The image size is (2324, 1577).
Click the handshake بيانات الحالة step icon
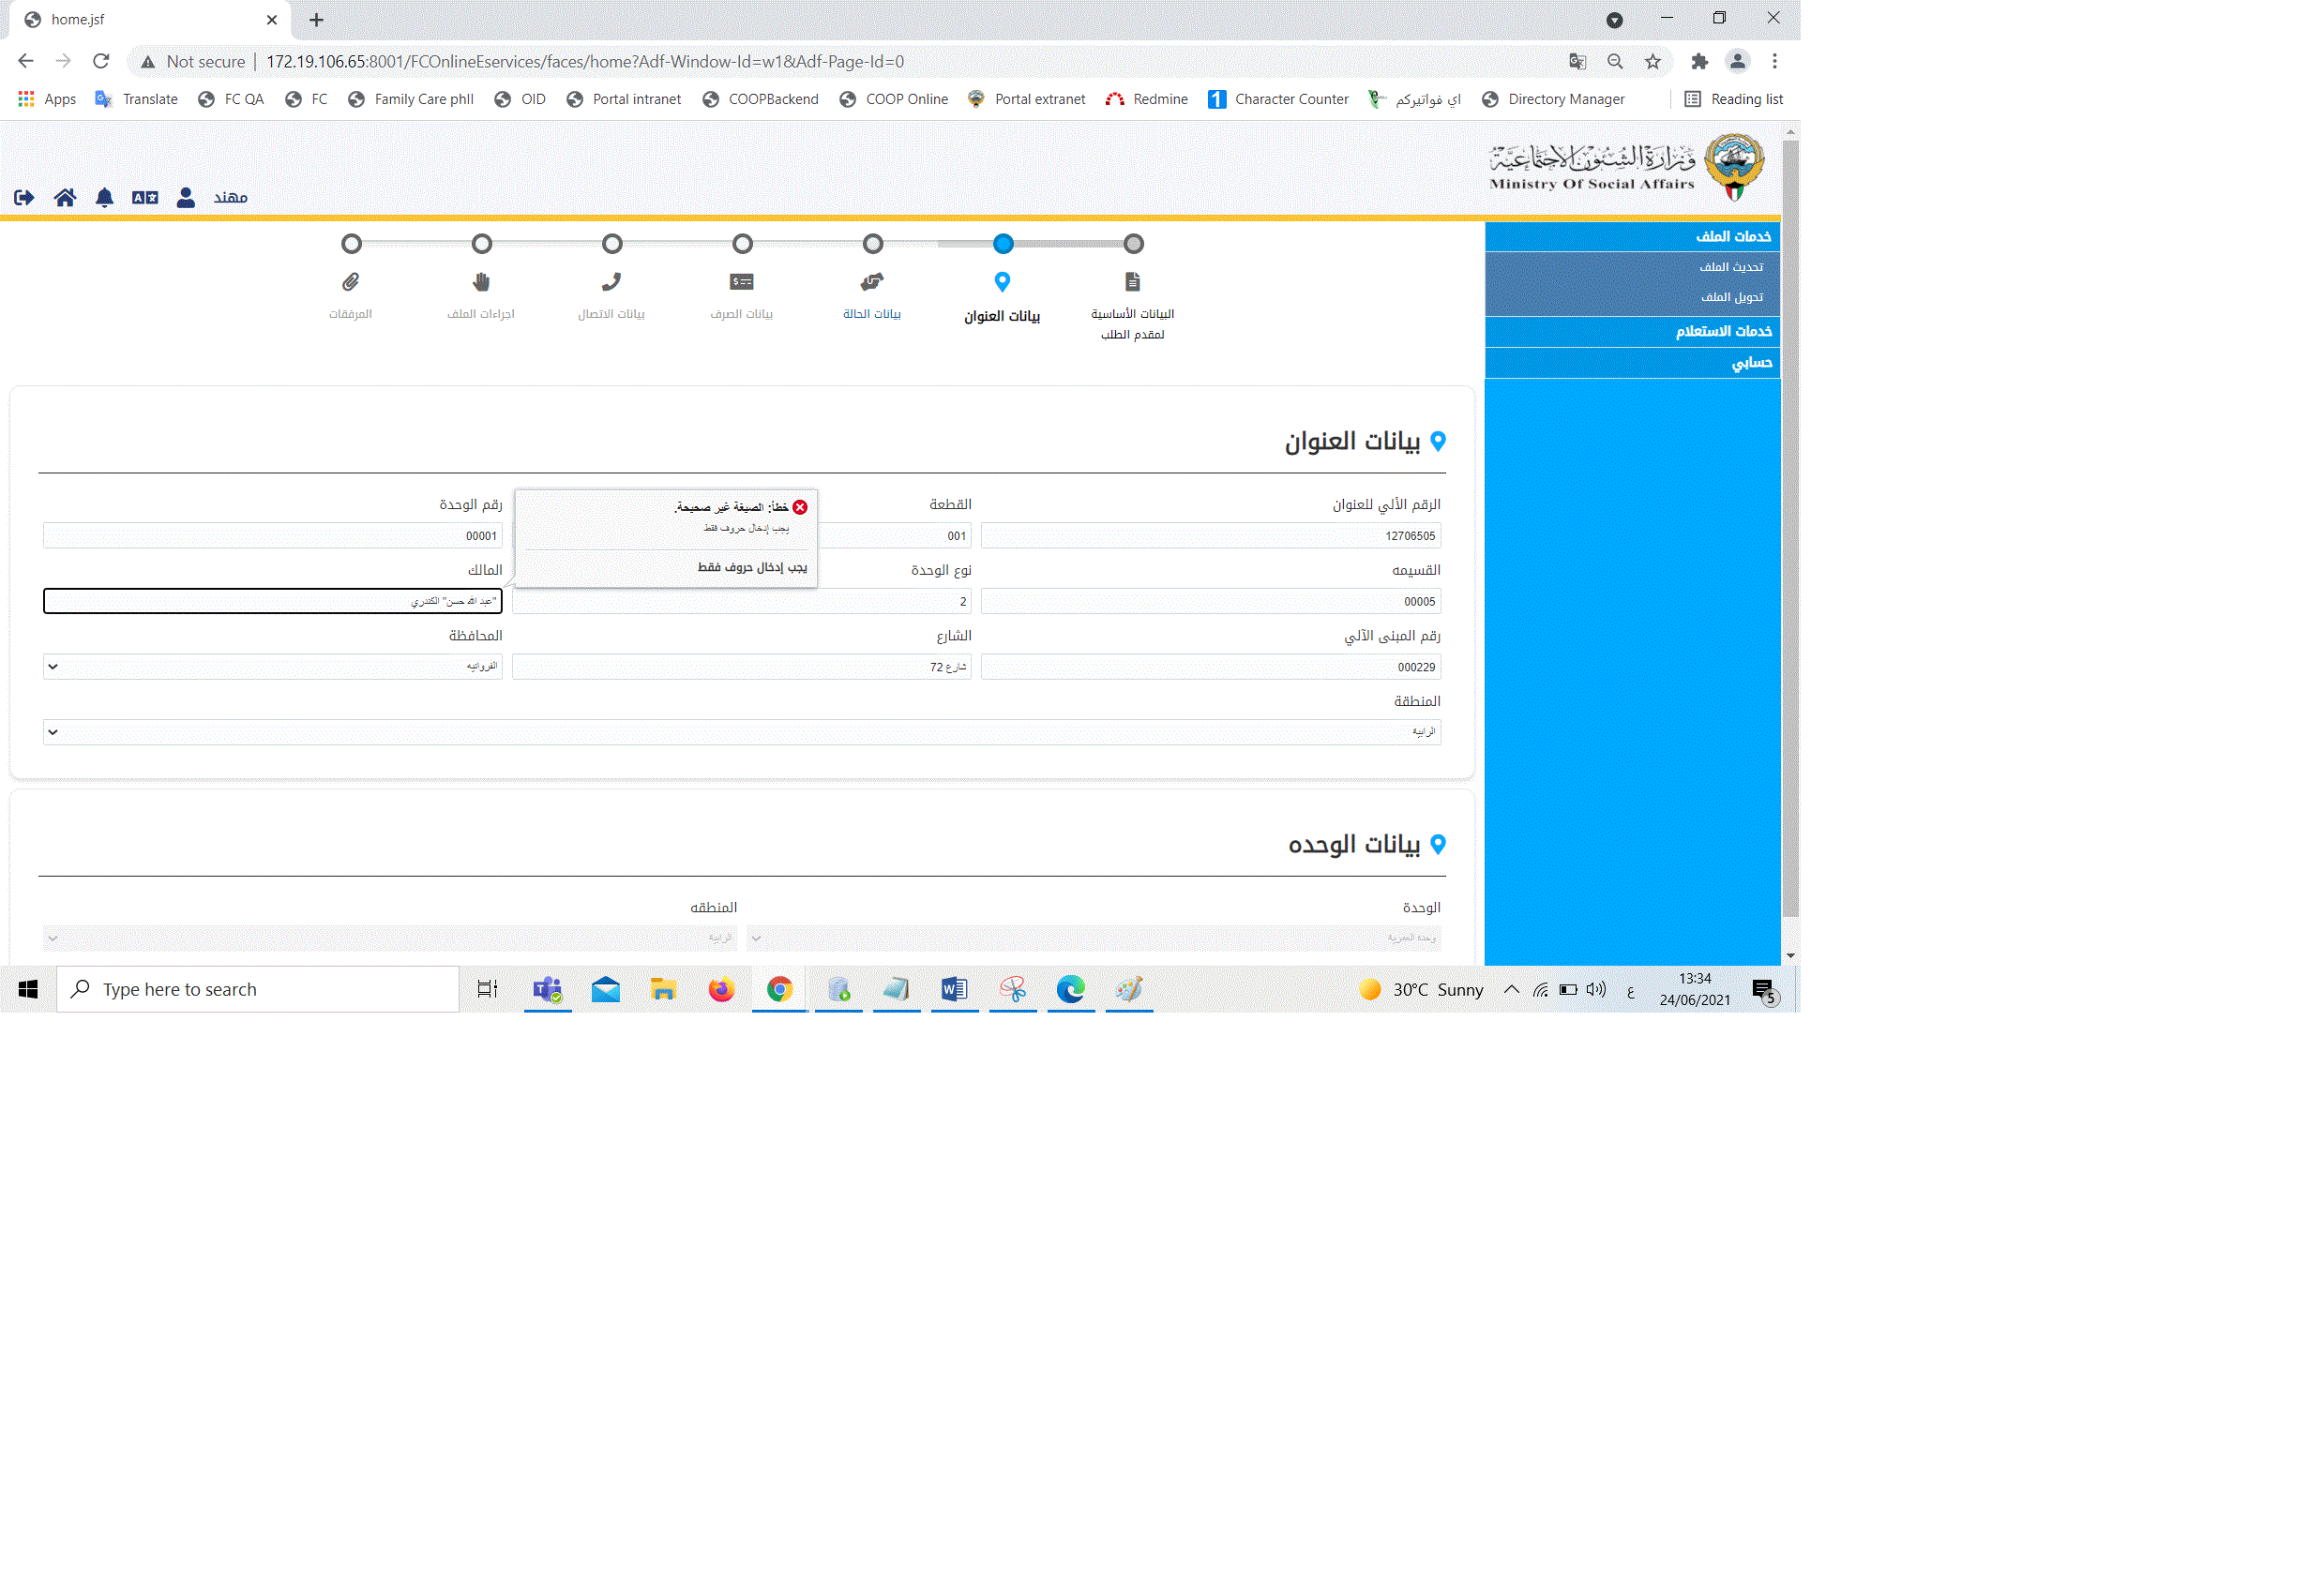coord(872,282)
